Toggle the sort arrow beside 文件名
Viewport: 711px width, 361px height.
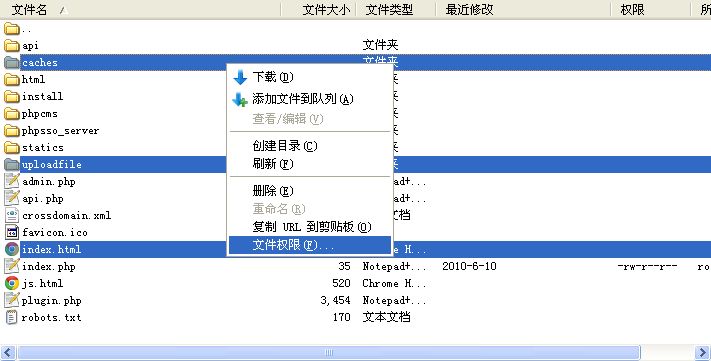[63, 10]
